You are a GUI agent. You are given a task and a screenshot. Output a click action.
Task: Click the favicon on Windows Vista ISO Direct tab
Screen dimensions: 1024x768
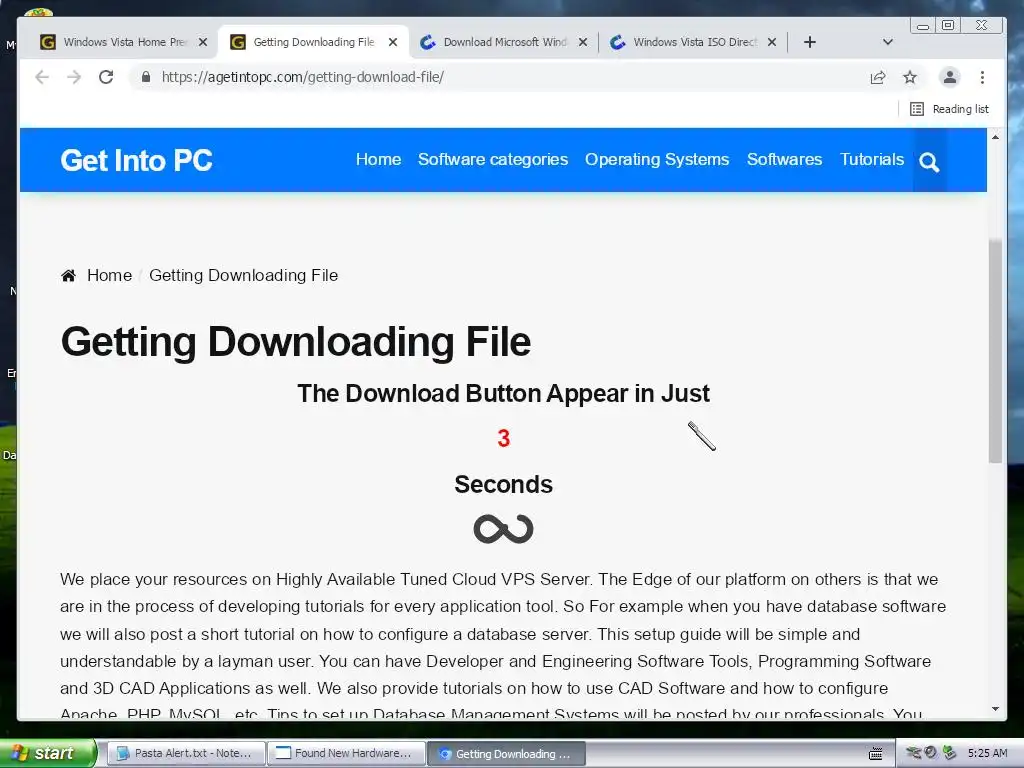pos(618,42)
